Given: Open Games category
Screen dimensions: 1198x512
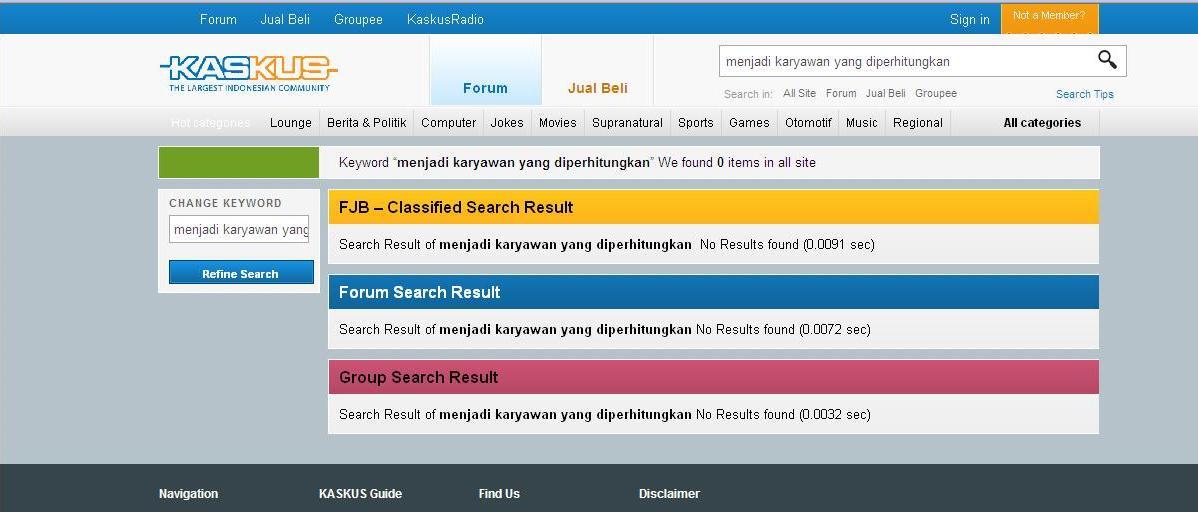Looking at the screenshot, I should 749,122.
